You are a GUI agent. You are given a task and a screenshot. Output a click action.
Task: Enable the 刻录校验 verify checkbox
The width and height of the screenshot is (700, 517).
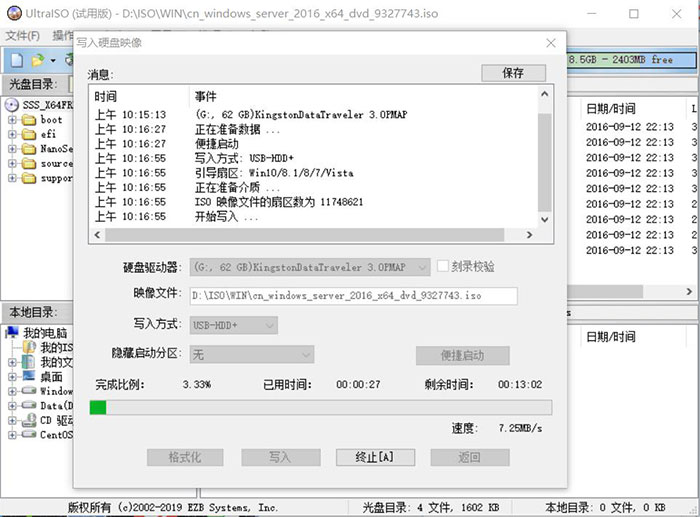[x=442, y=266]
